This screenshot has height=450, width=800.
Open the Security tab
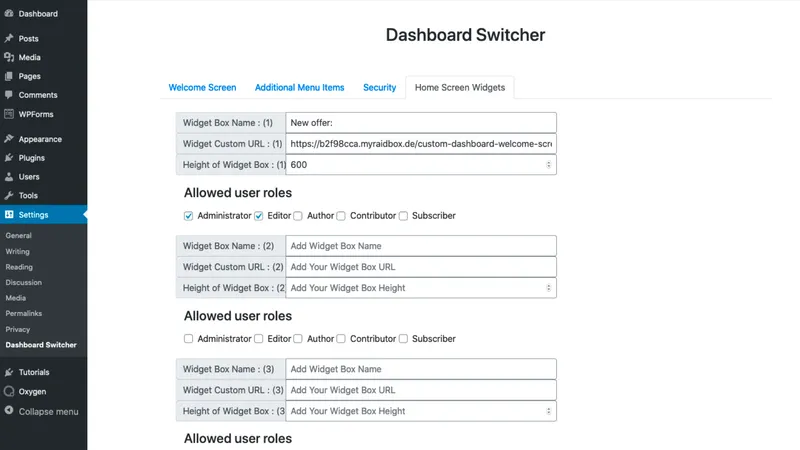[x=380, y=87]
